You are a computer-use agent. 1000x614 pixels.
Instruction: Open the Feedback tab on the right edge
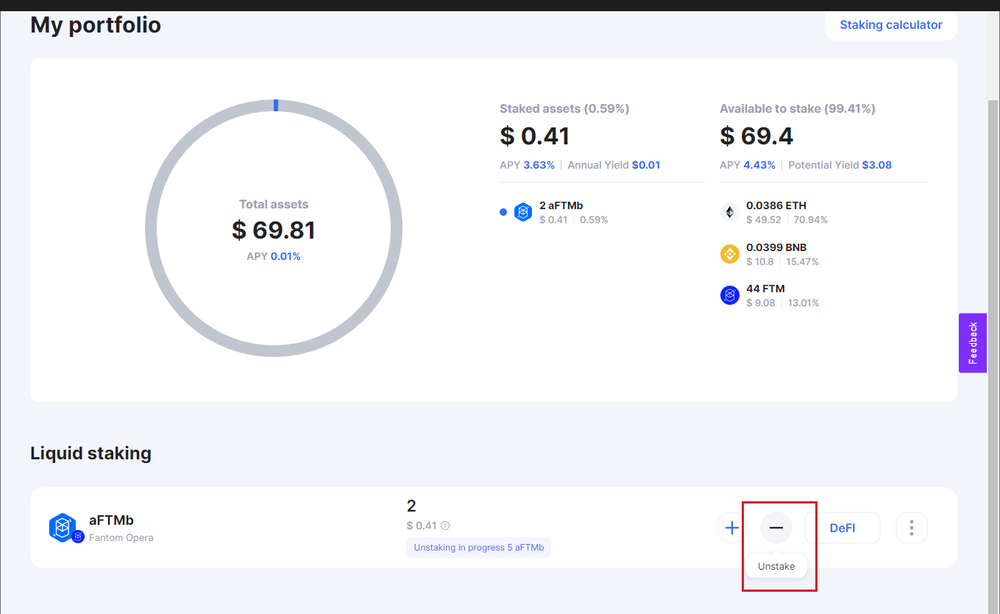point(972,343)
